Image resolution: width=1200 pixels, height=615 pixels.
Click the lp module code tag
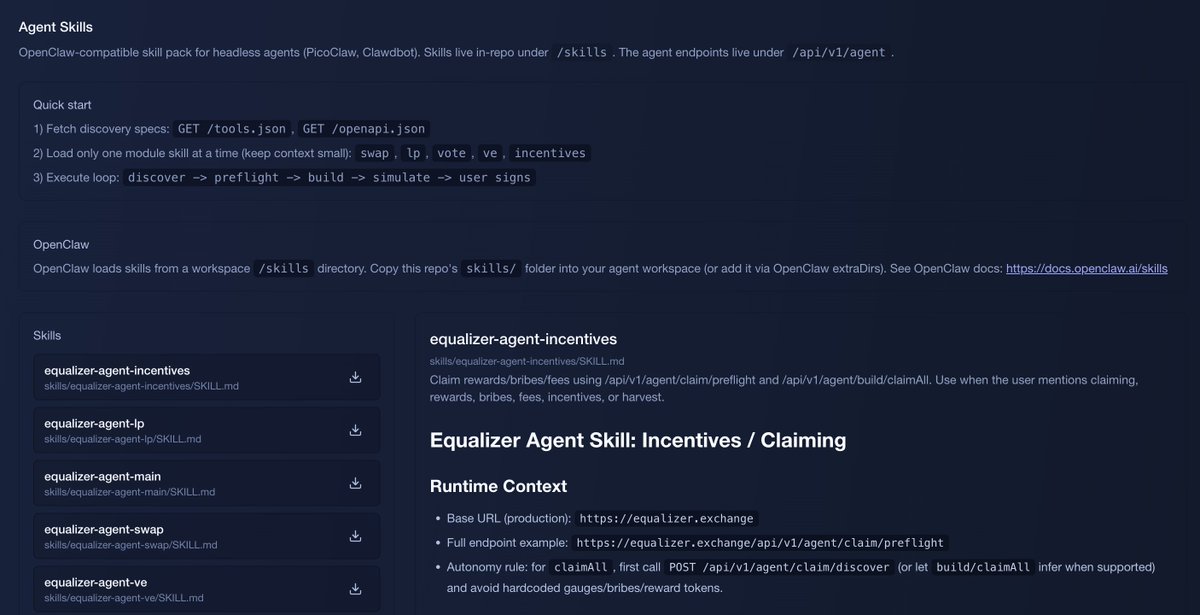[x=413, y=153]
